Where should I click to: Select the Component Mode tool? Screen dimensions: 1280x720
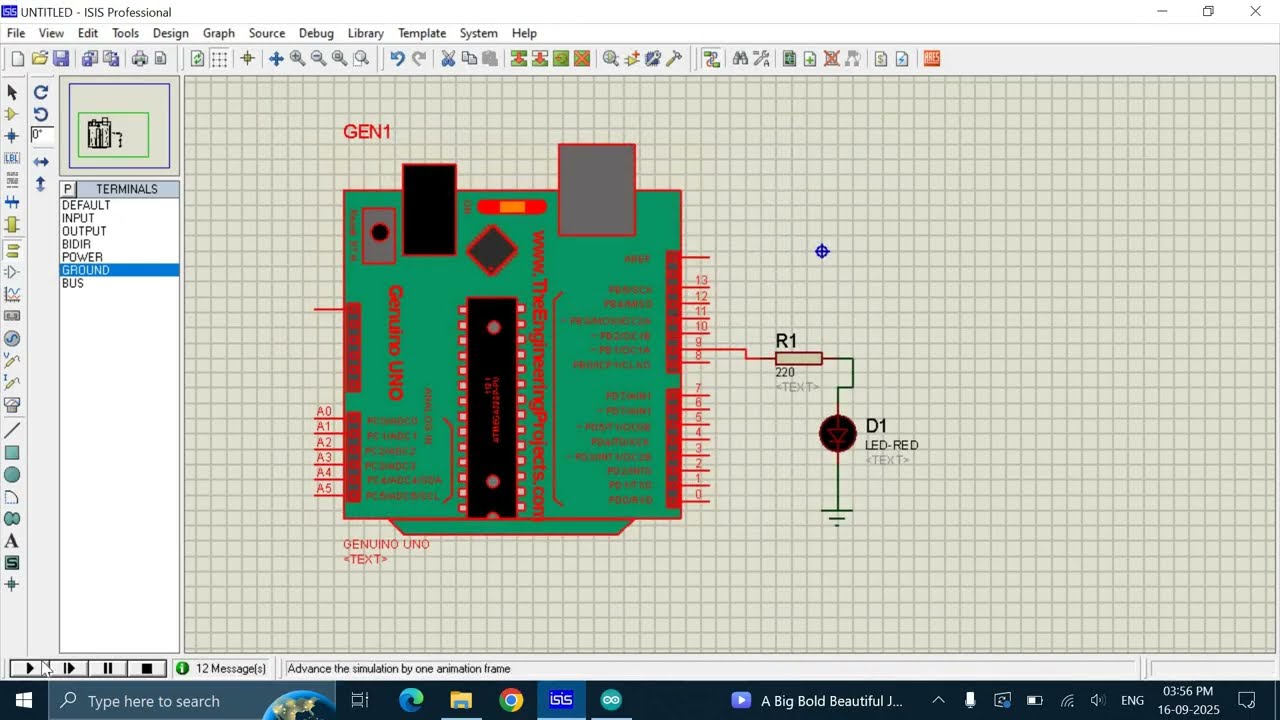[12, 114]
